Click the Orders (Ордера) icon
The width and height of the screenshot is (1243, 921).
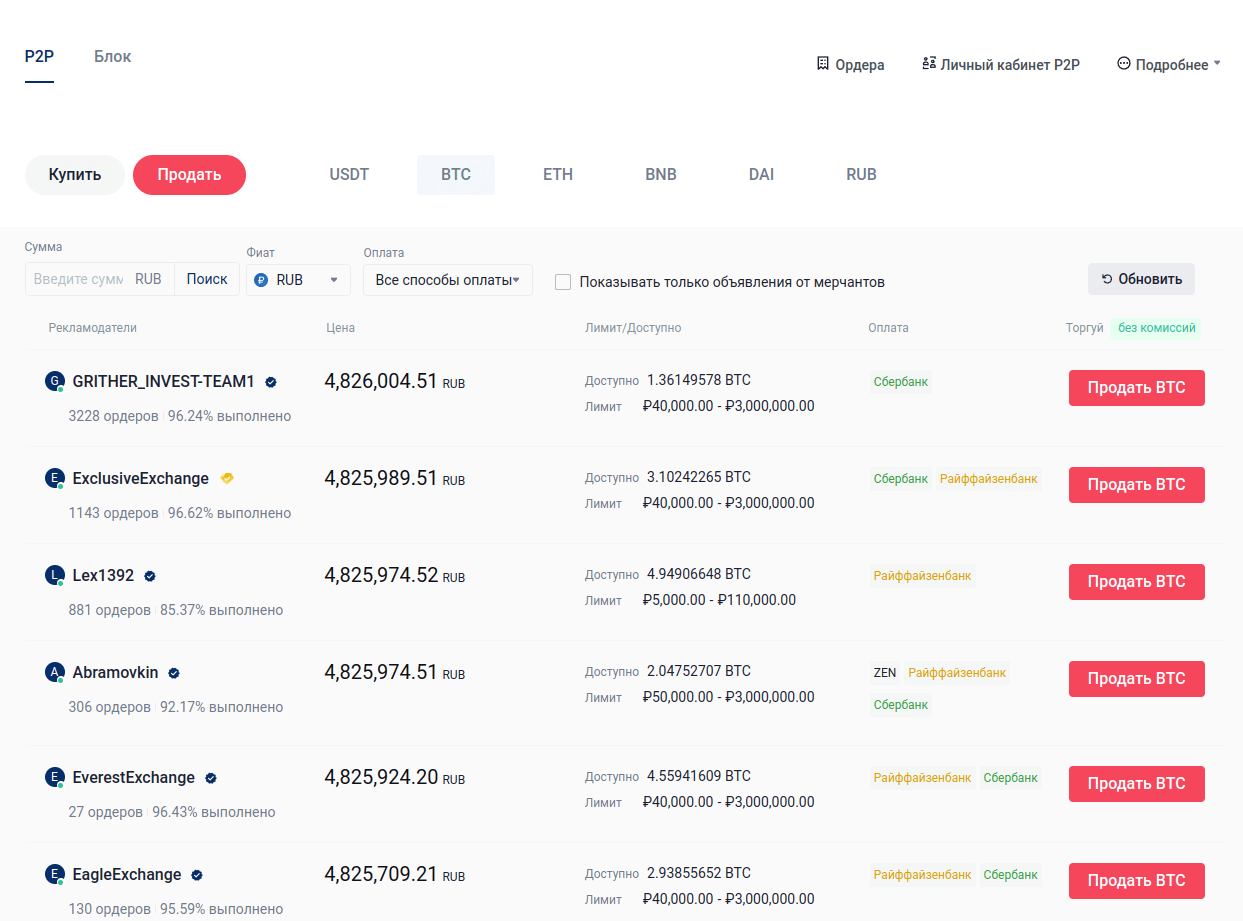pos(823,64)
